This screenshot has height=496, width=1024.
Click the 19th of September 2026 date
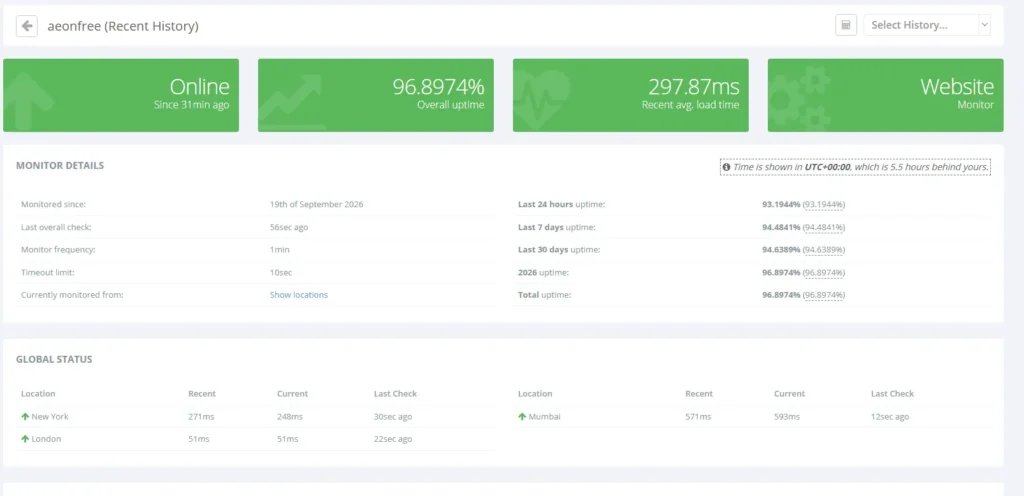(317, 204)
